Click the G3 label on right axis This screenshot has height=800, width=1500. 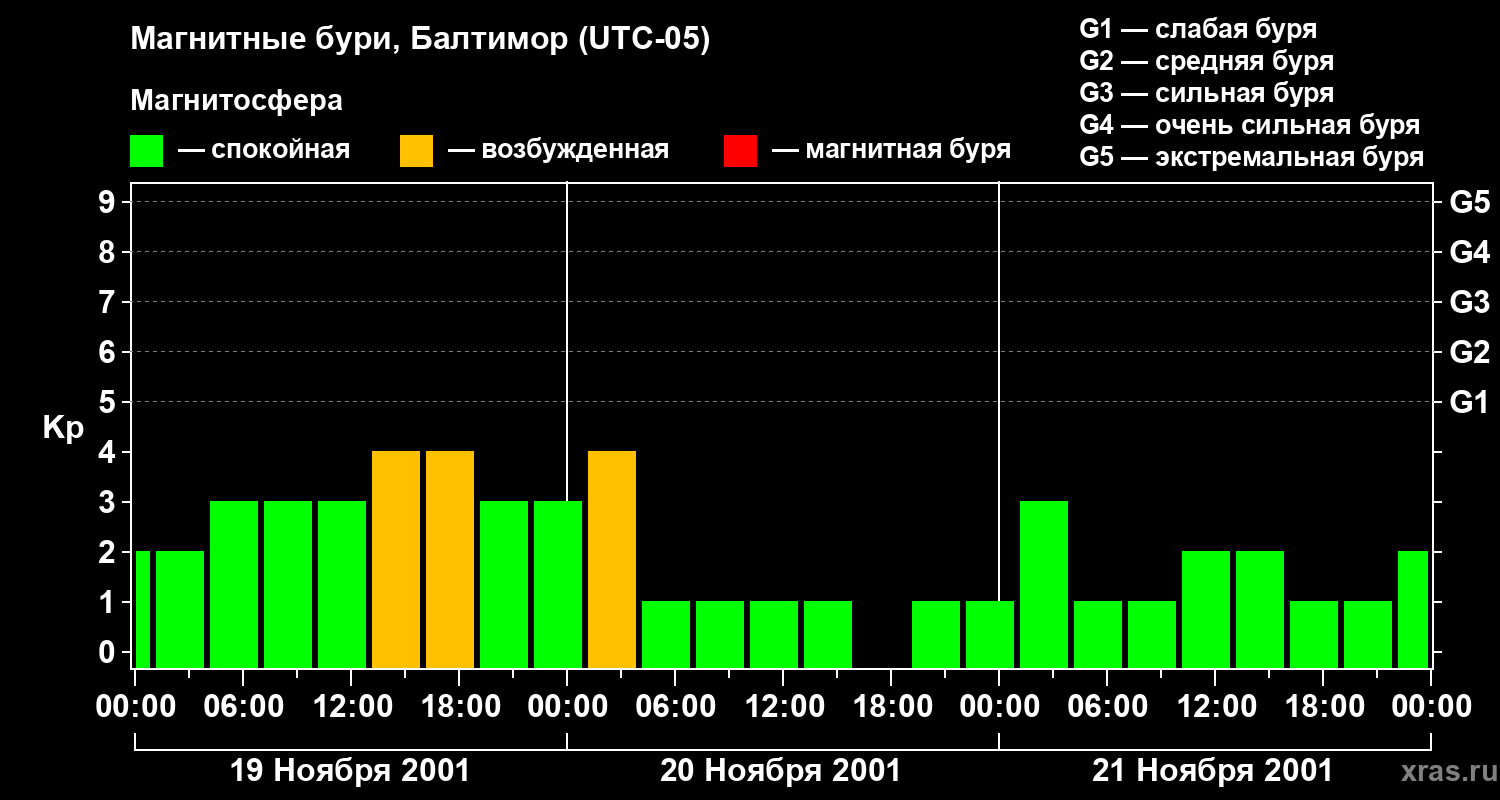tap(1469, 302)
